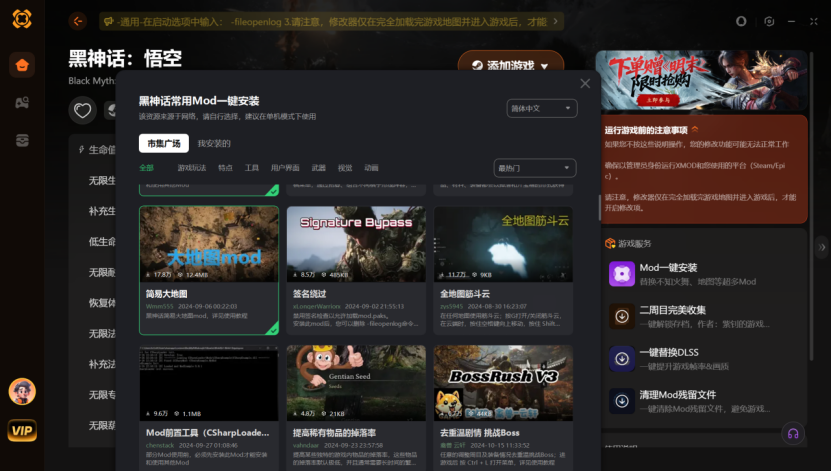Screen dimensions: 831x471
Task: Collapse the 运行游戏前的注意事项 notice chevron
Action: pos(694,129)
